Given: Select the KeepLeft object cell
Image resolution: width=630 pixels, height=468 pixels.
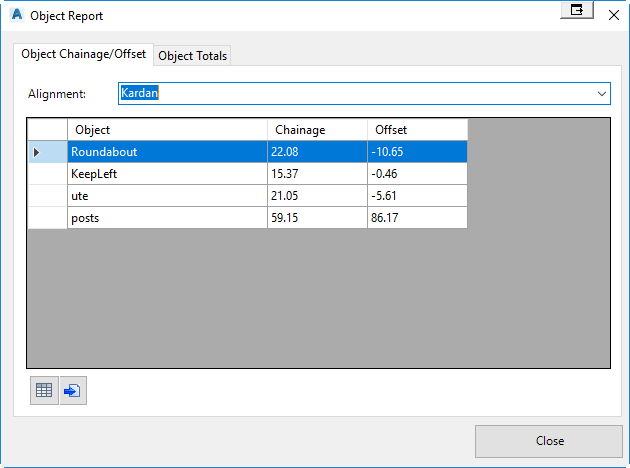Looking at the screenshot, I should point(167,174).
